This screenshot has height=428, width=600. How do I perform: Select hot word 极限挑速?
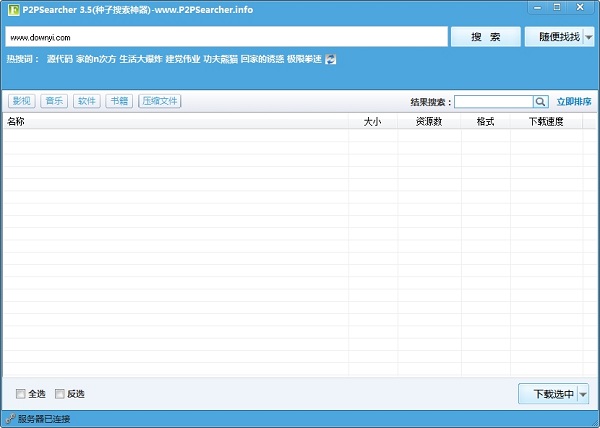coord(304,59)
